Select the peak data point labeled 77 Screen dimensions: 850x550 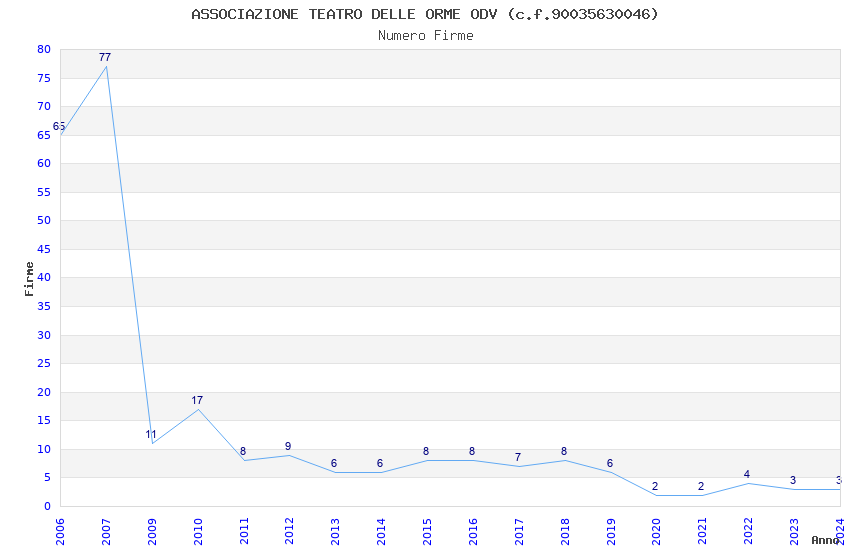[106, 66]
